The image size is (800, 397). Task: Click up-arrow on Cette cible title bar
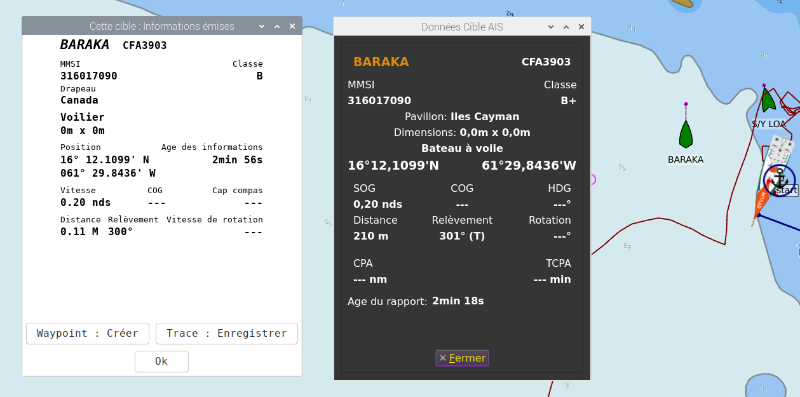point(277,27)
